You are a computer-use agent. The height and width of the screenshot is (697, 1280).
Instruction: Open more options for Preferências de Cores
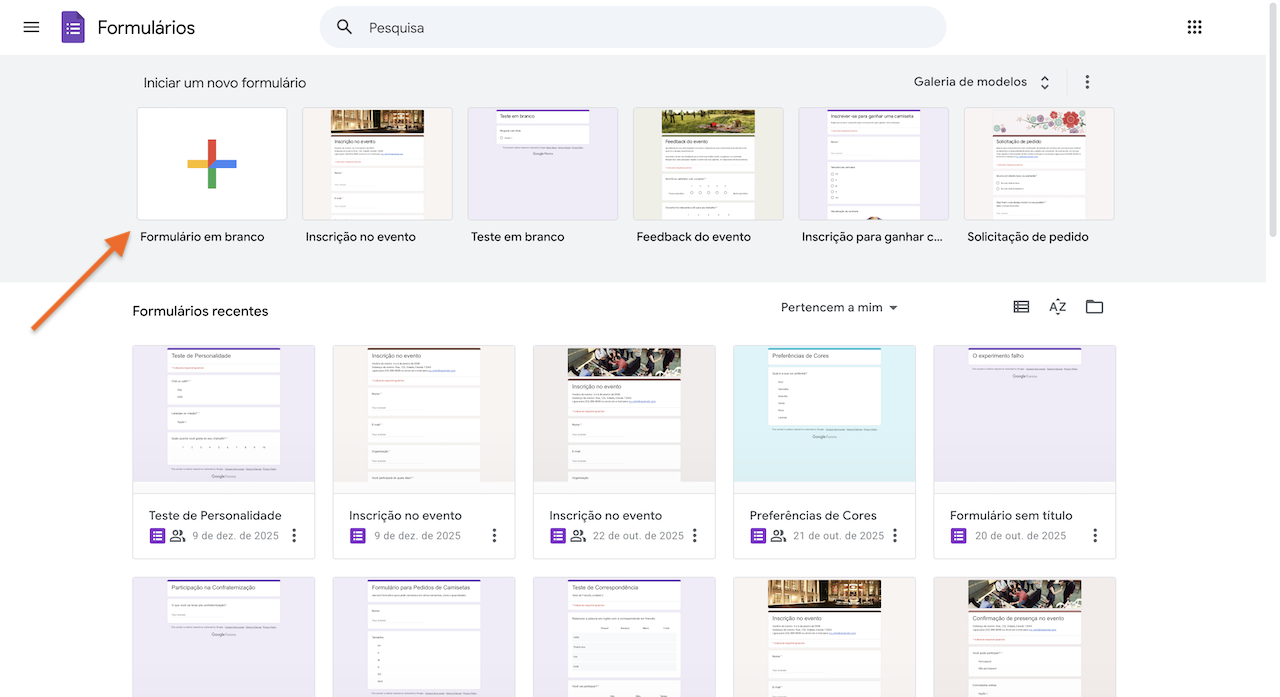895,536
